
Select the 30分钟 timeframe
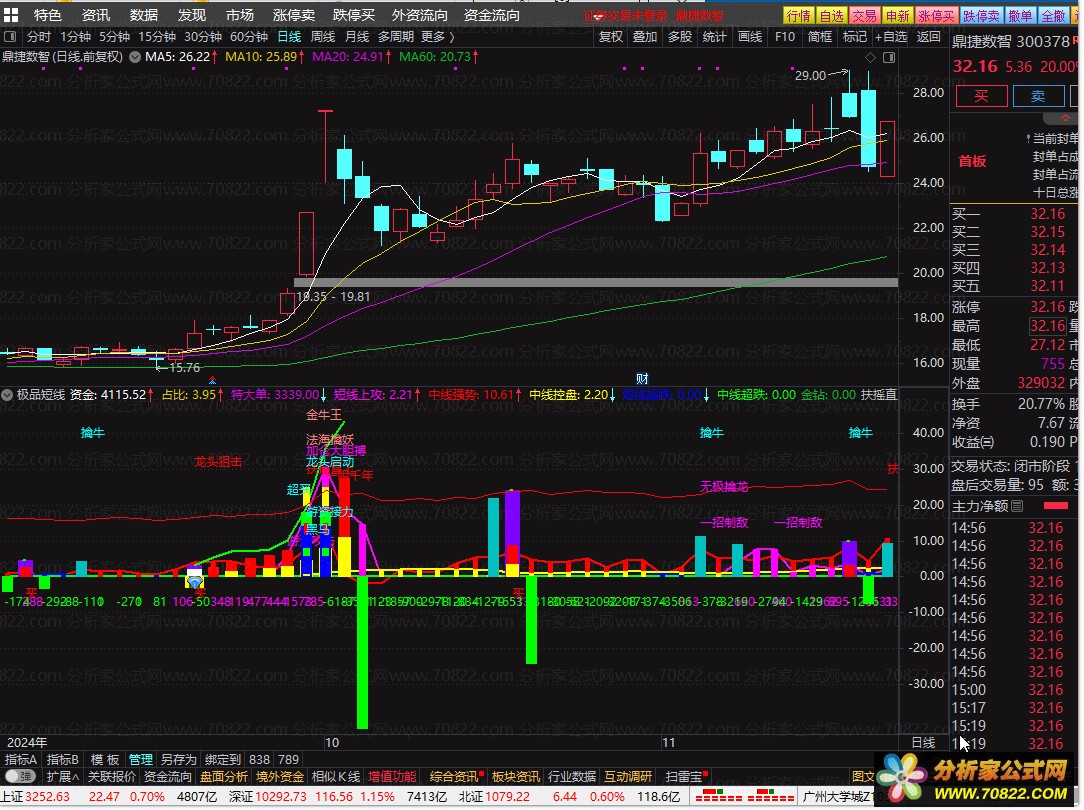(203, 37)
